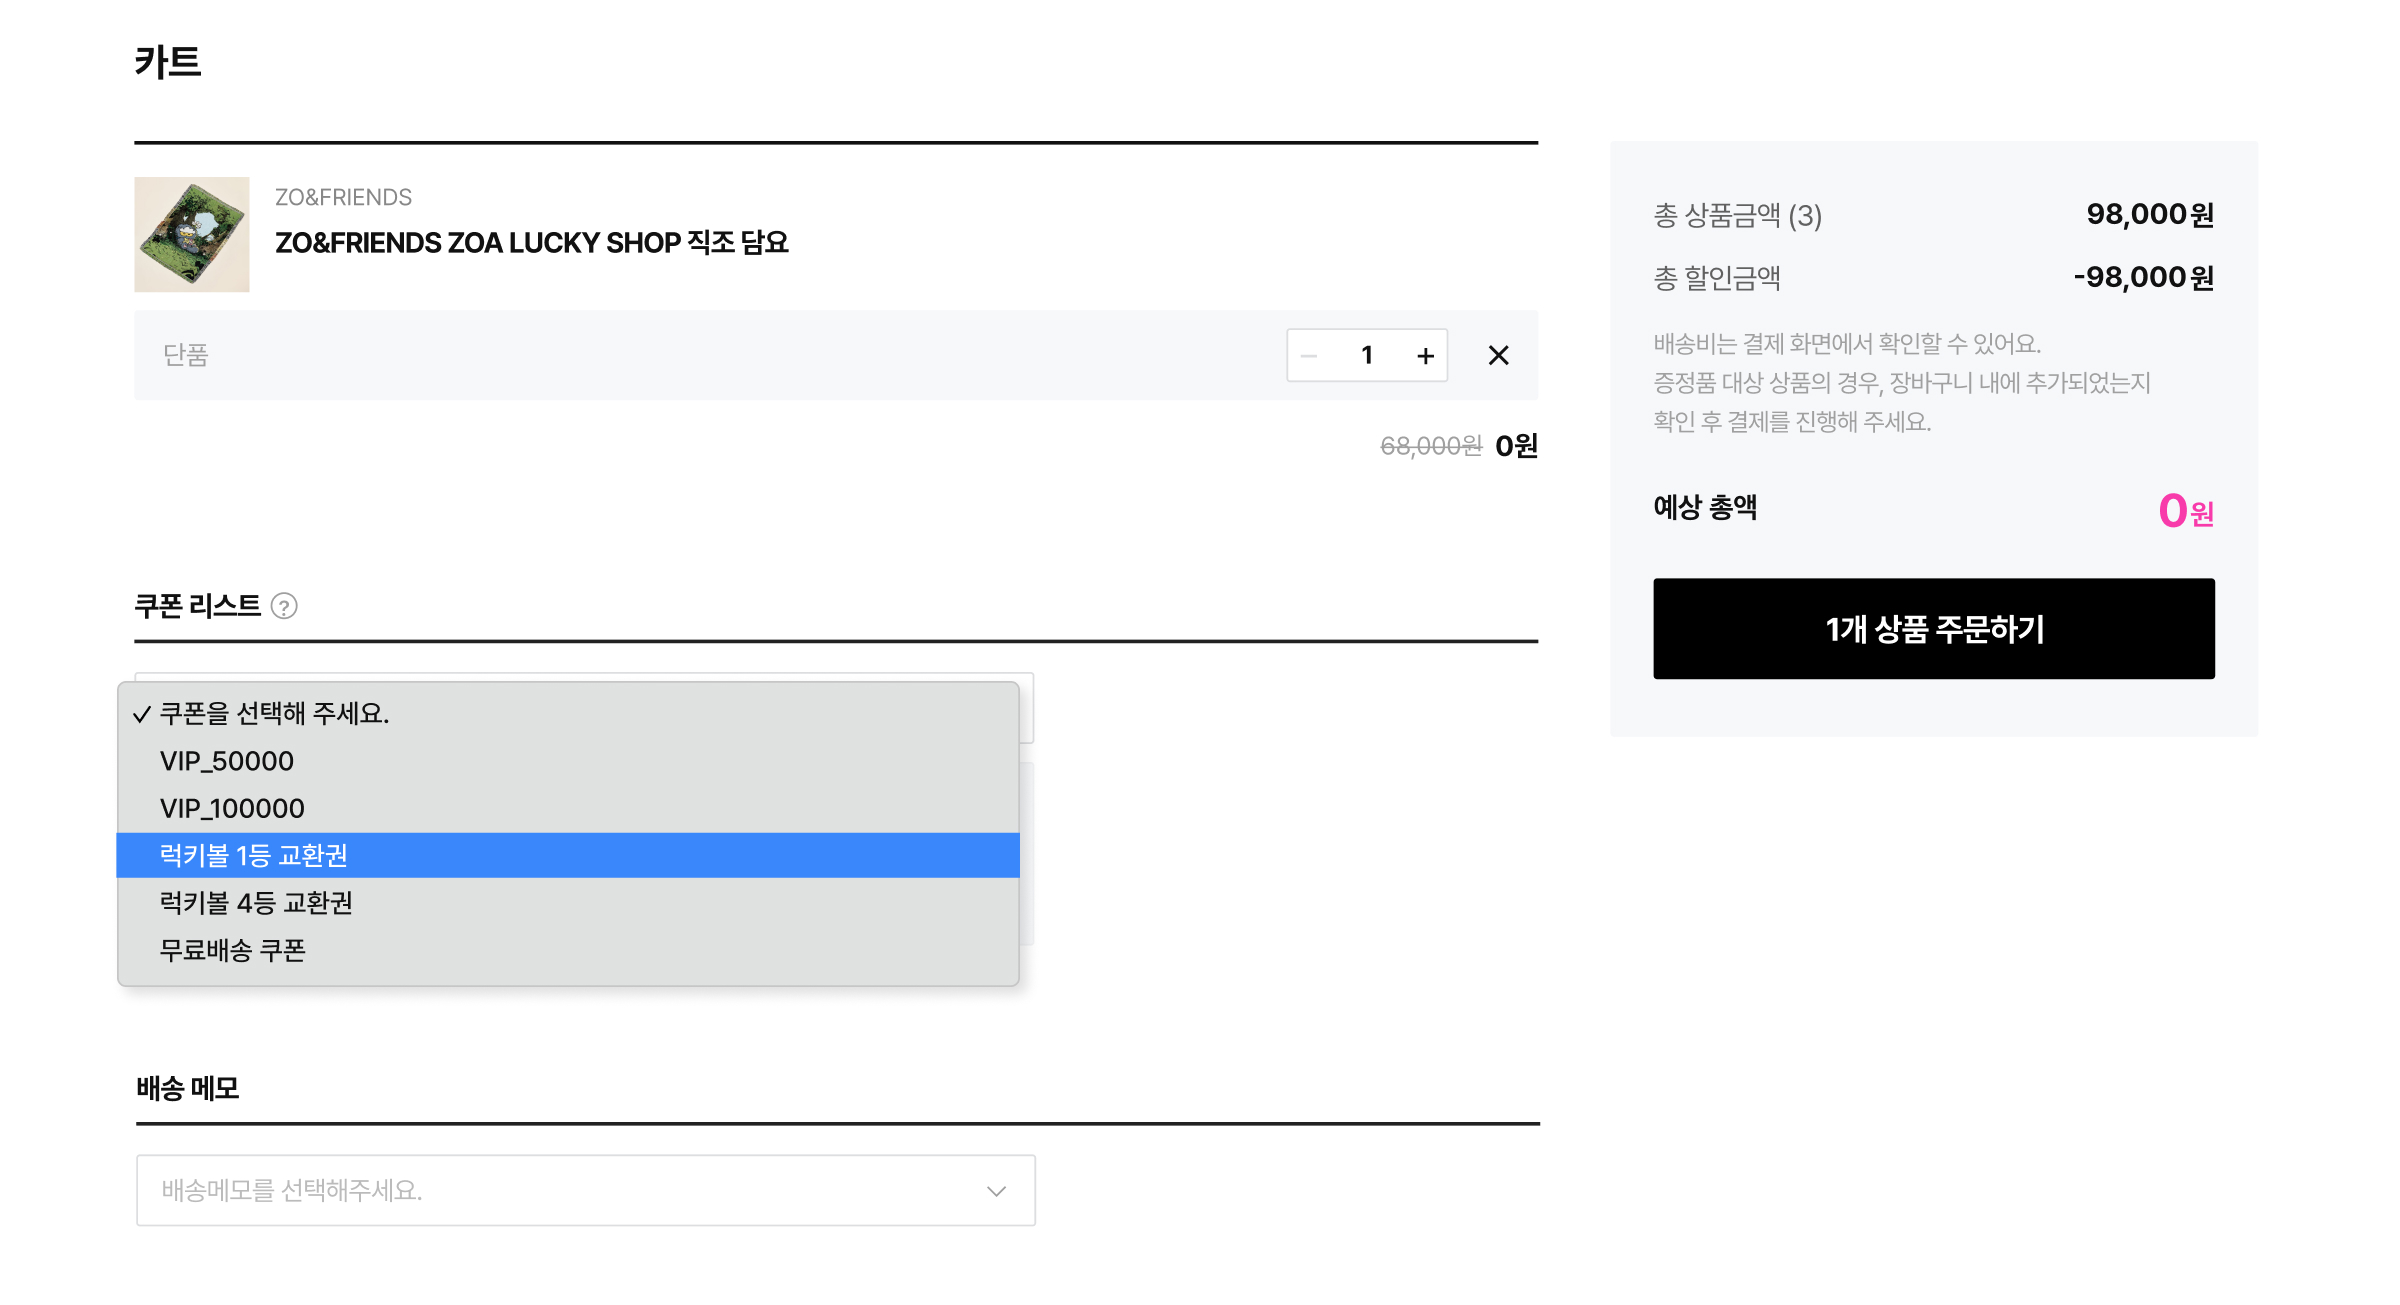The height and width of the screenshot is (1305, 2400).
Task: Click the 1개 상품 주문하기 order button
Action: tap(1933, 628)
